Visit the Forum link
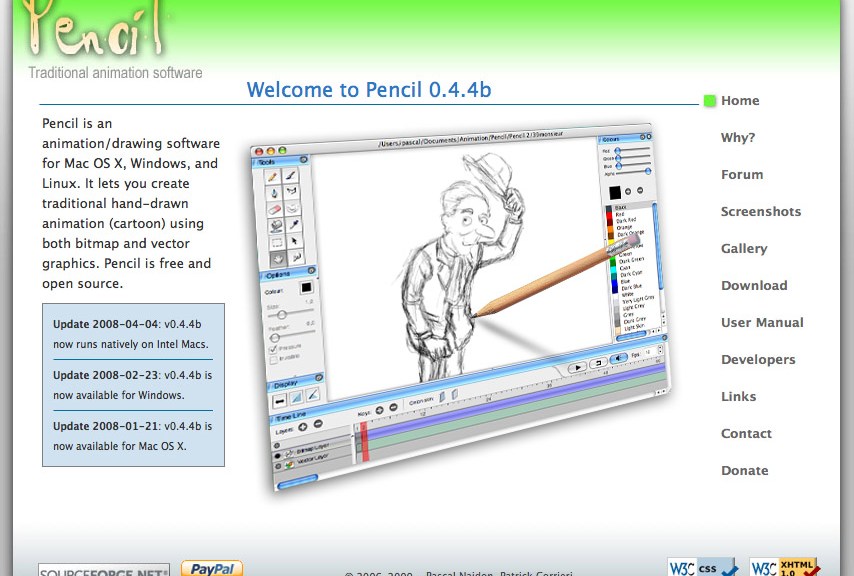 tap(741, 175)
